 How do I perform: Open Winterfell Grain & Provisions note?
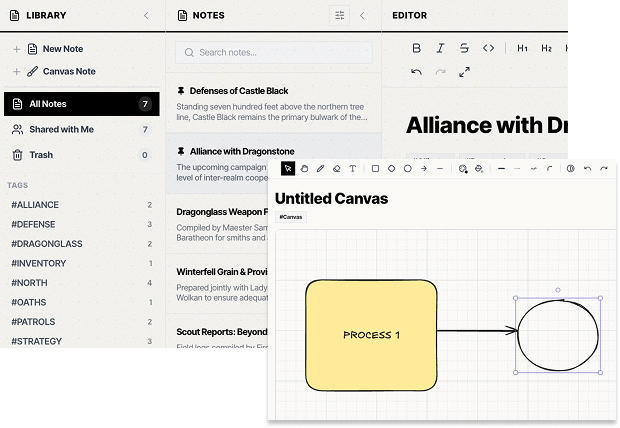217,284
